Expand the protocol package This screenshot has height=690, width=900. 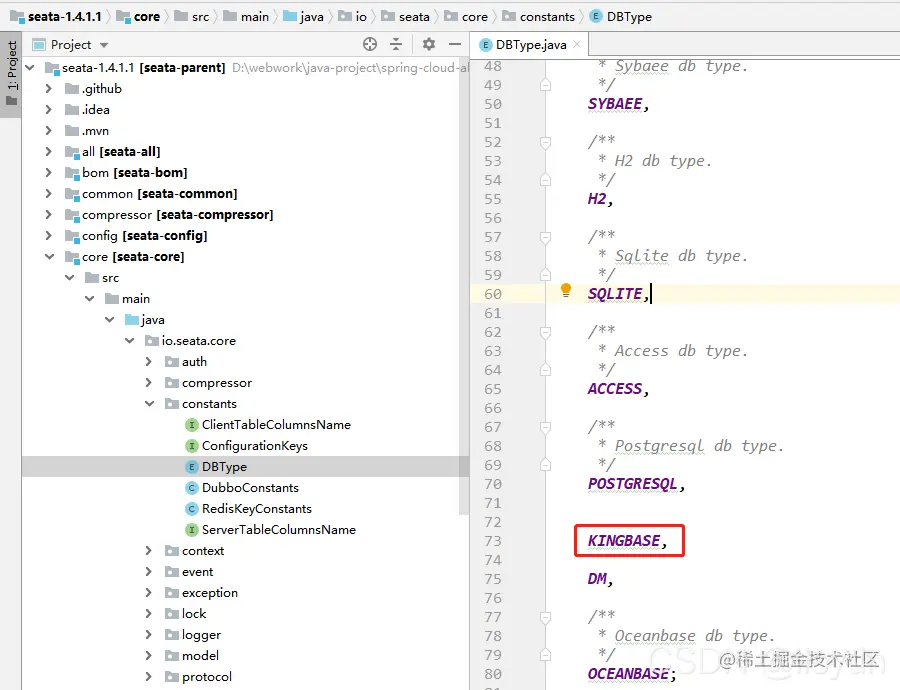tap(149, 677)
